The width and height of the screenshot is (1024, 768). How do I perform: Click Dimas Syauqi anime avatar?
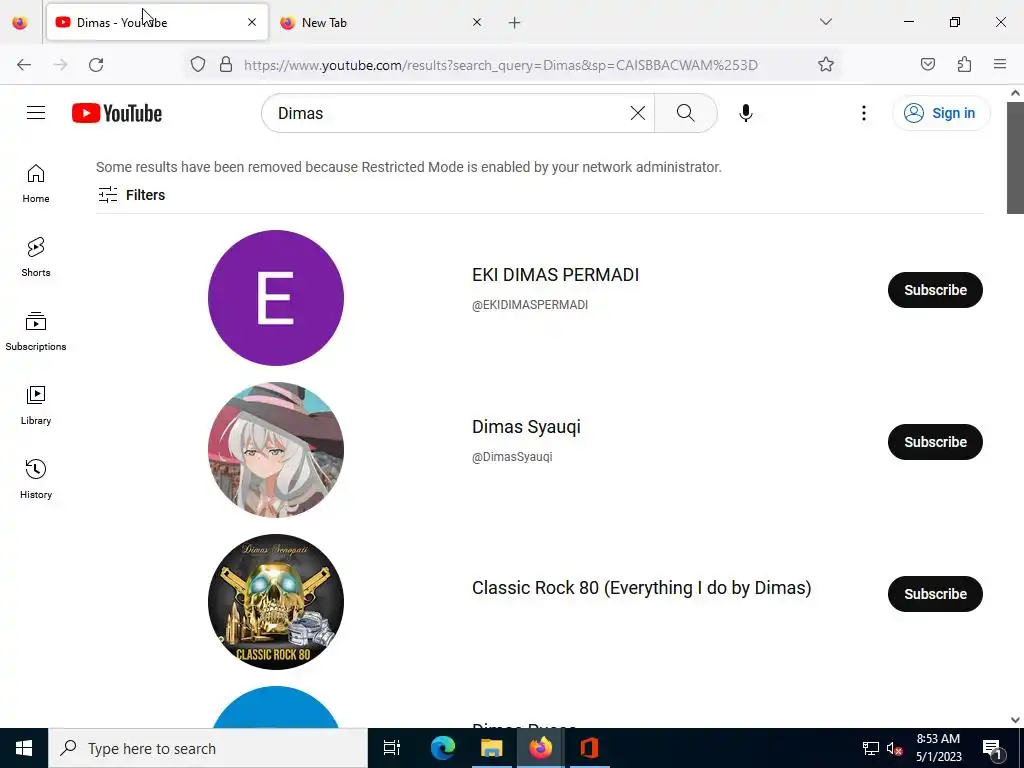(276, 450)
